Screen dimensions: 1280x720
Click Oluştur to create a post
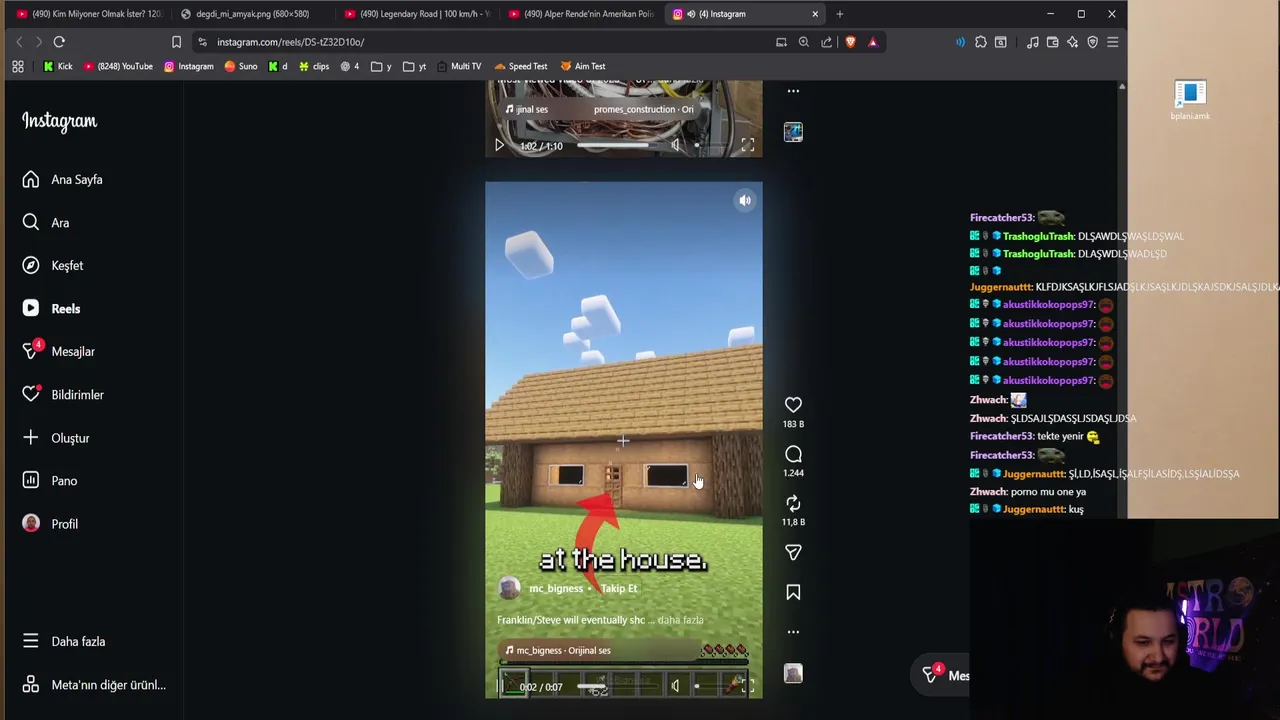(56, 438)
